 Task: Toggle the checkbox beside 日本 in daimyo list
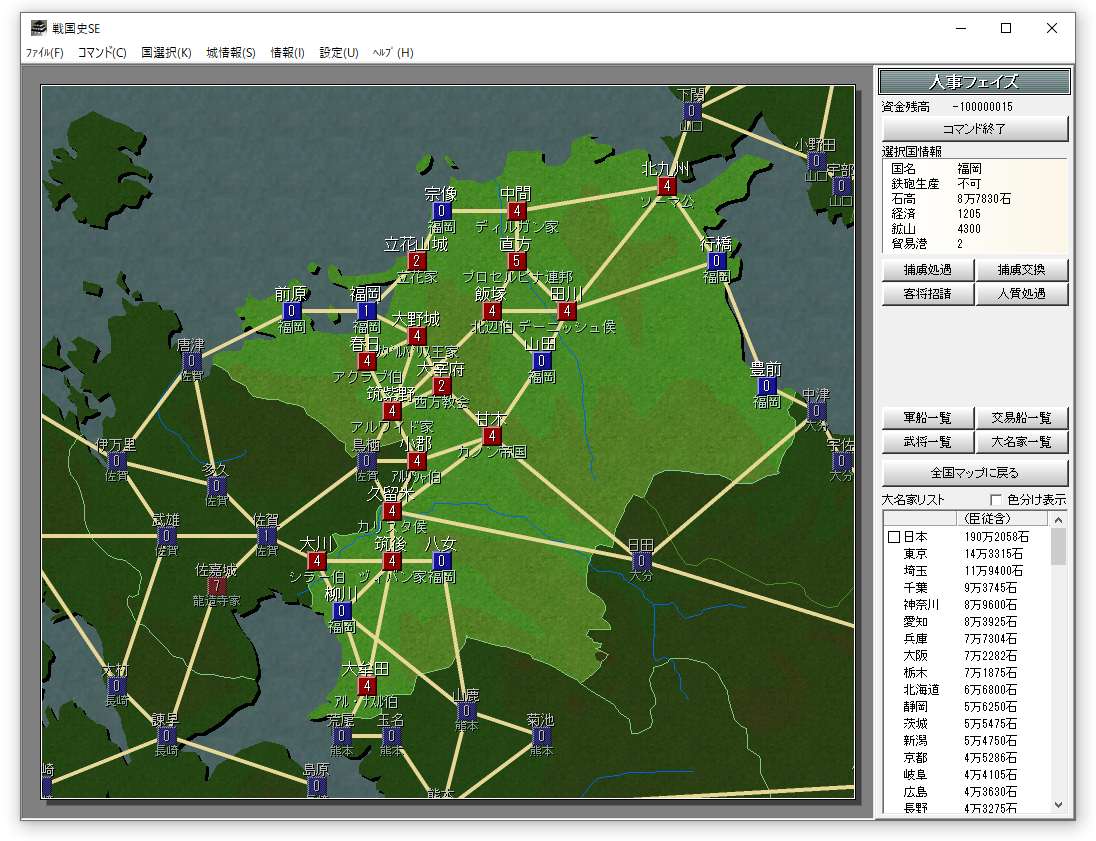tap(894, 537)
